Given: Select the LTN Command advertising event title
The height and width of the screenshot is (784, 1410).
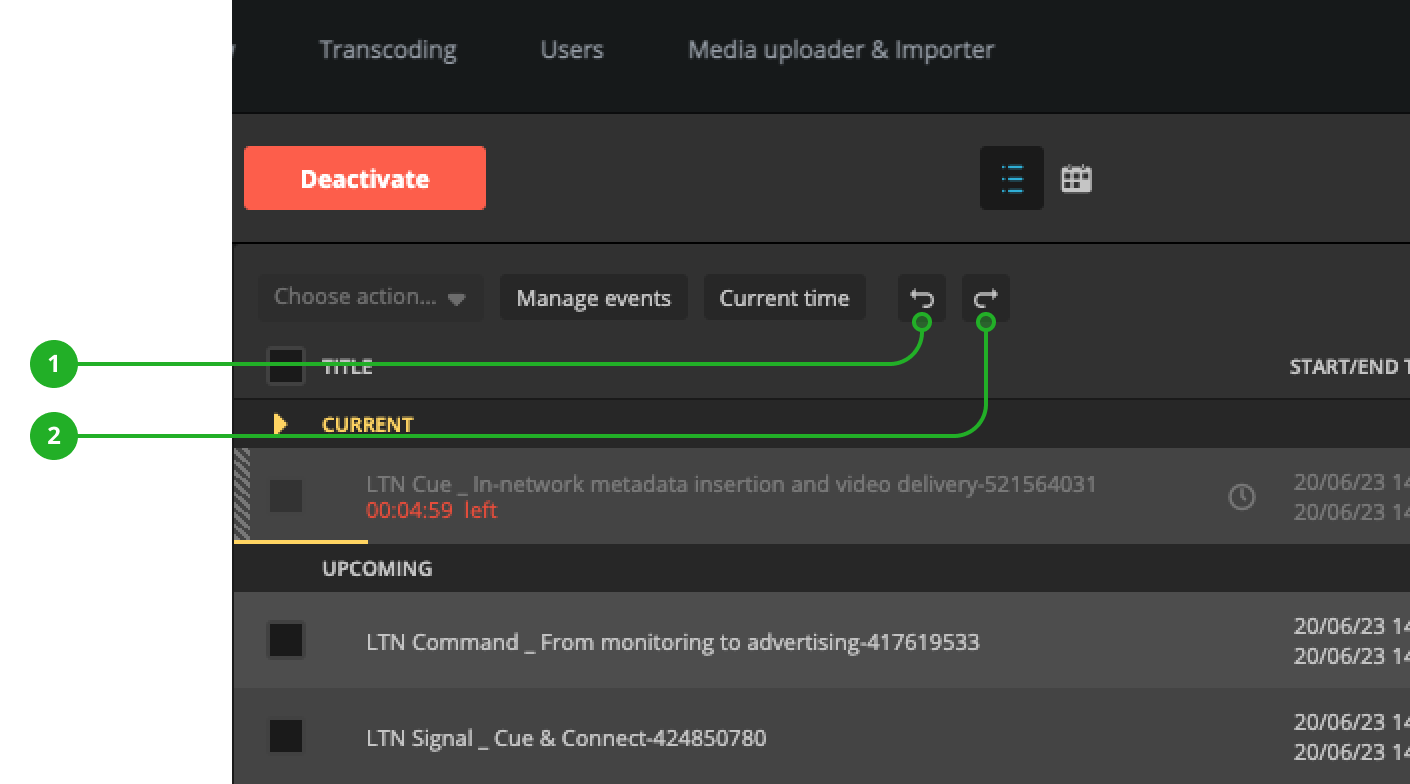Looking at the screenshot, I should pos(673,642).
